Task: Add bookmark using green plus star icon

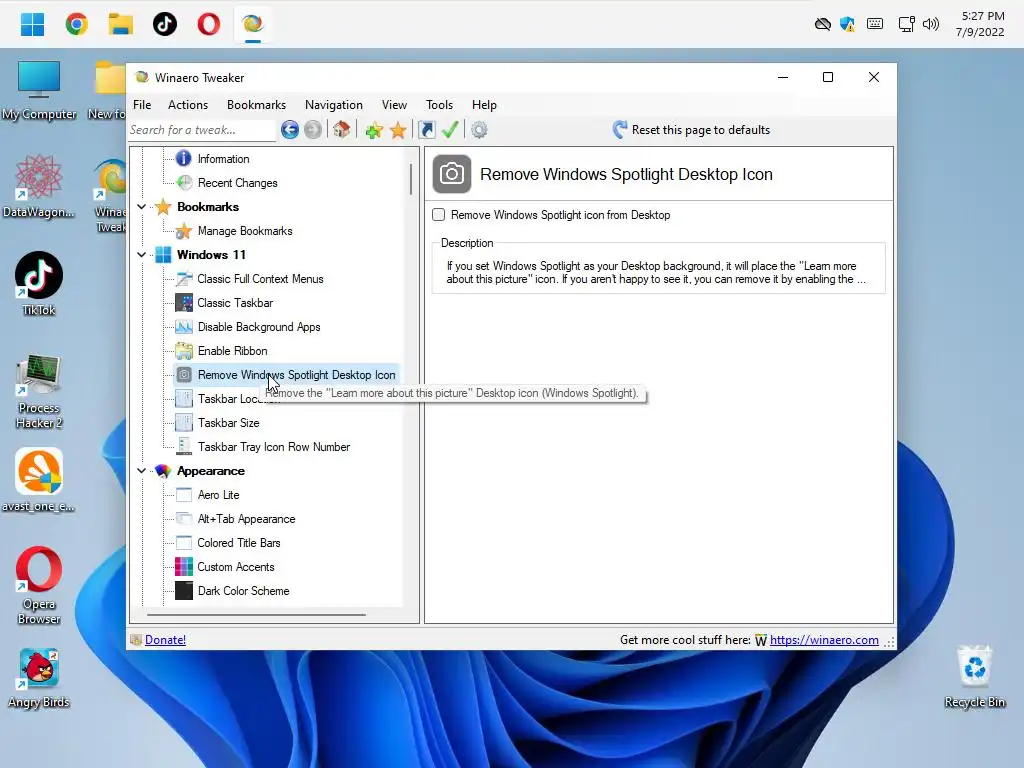Action: tap(374, 130)
